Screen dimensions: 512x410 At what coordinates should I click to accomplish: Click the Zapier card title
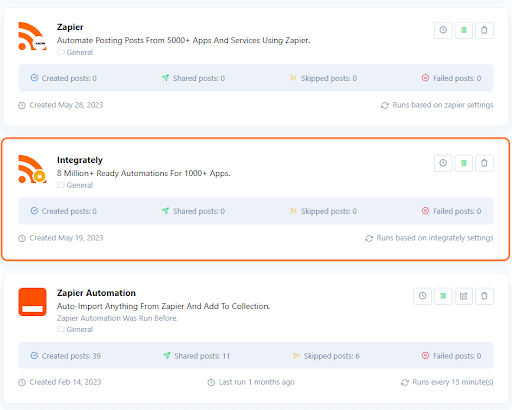coord(70,27)
